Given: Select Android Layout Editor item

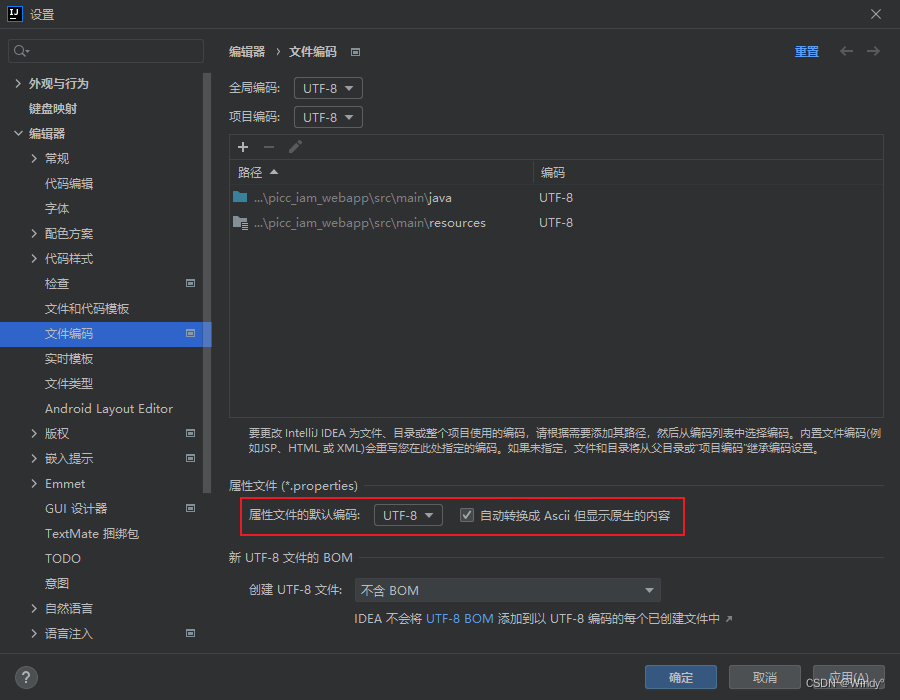Looking at the screenshot, I should 109,409.
